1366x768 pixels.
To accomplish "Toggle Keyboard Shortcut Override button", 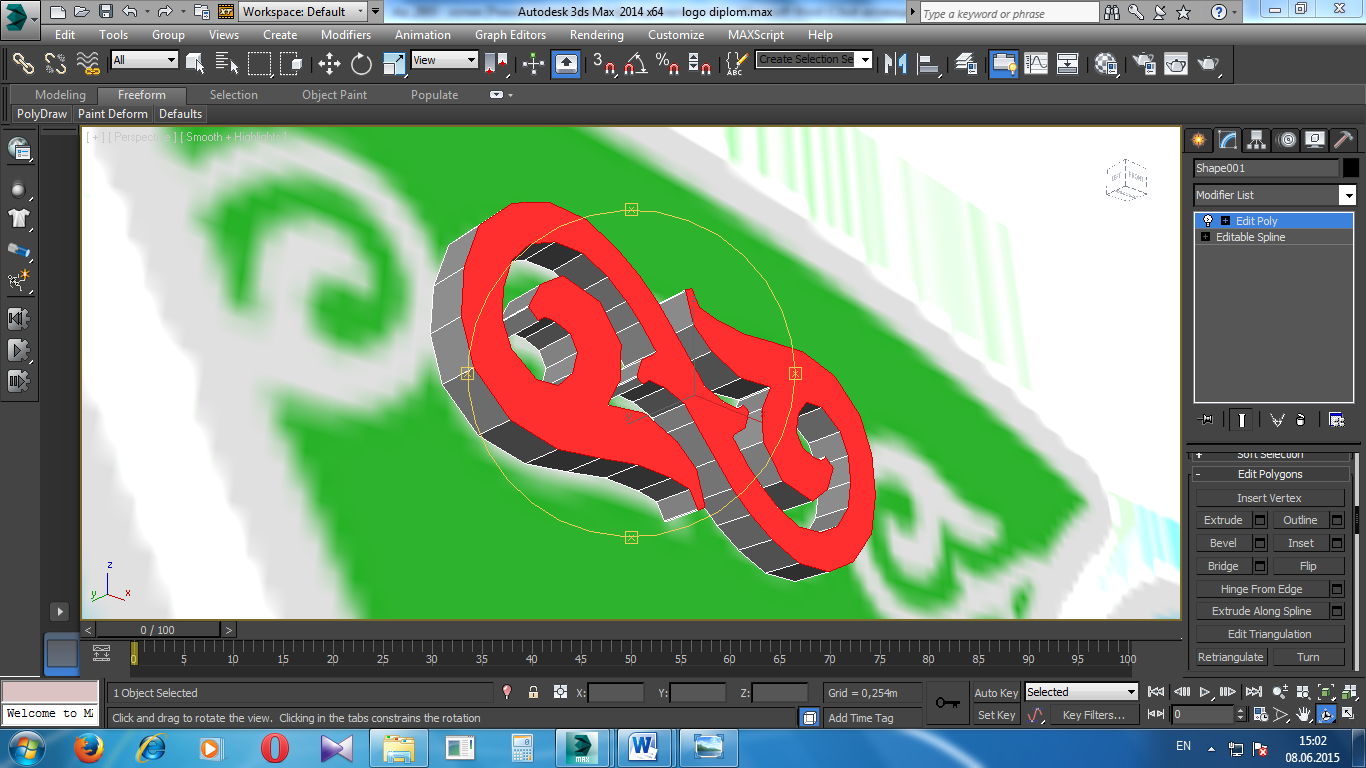I will coord(566,64).
